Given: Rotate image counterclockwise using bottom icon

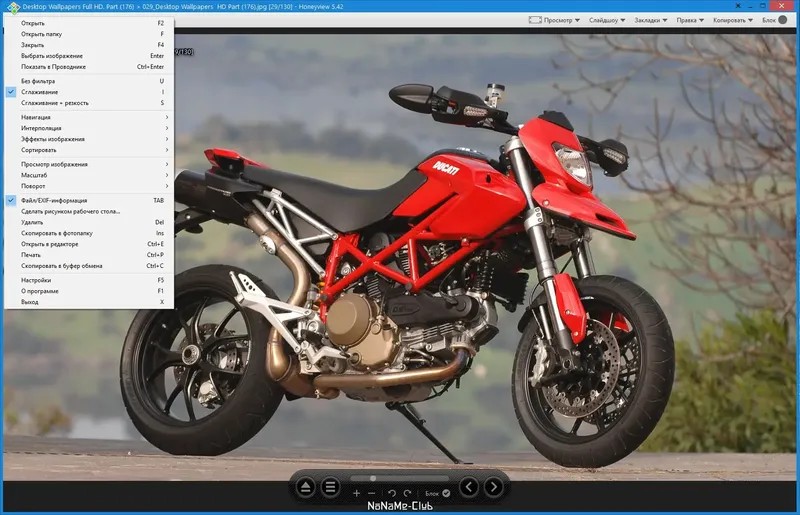Looking at the screenshot, I should click(392, 493).
